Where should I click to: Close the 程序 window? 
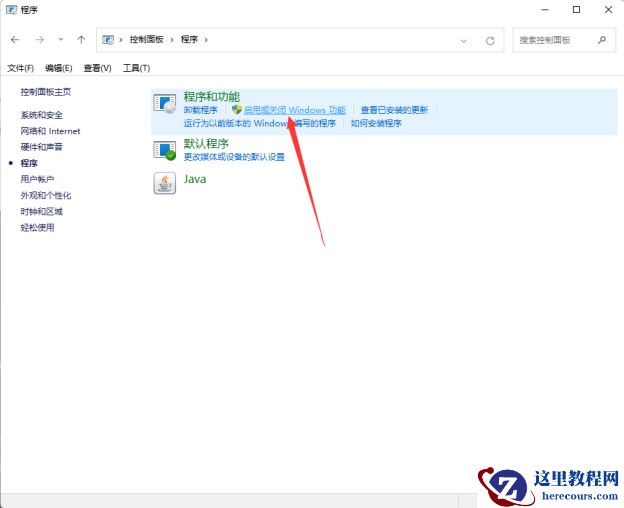(x=608, y=10)
